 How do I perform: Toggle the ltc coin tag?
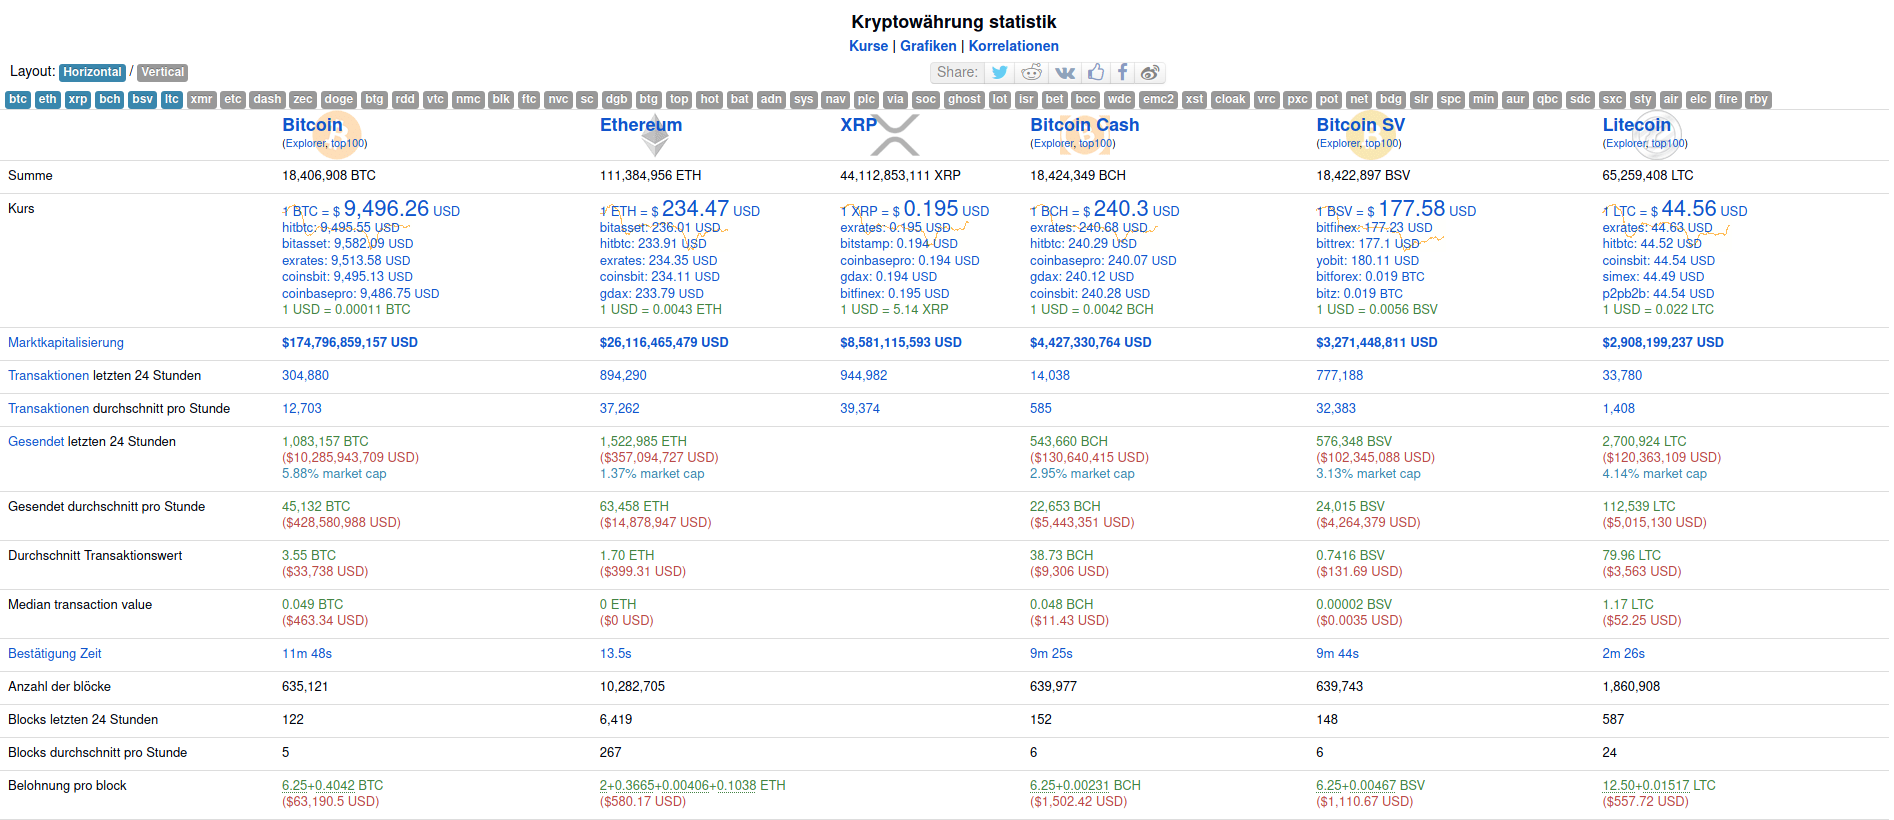(x=172, y=100)
